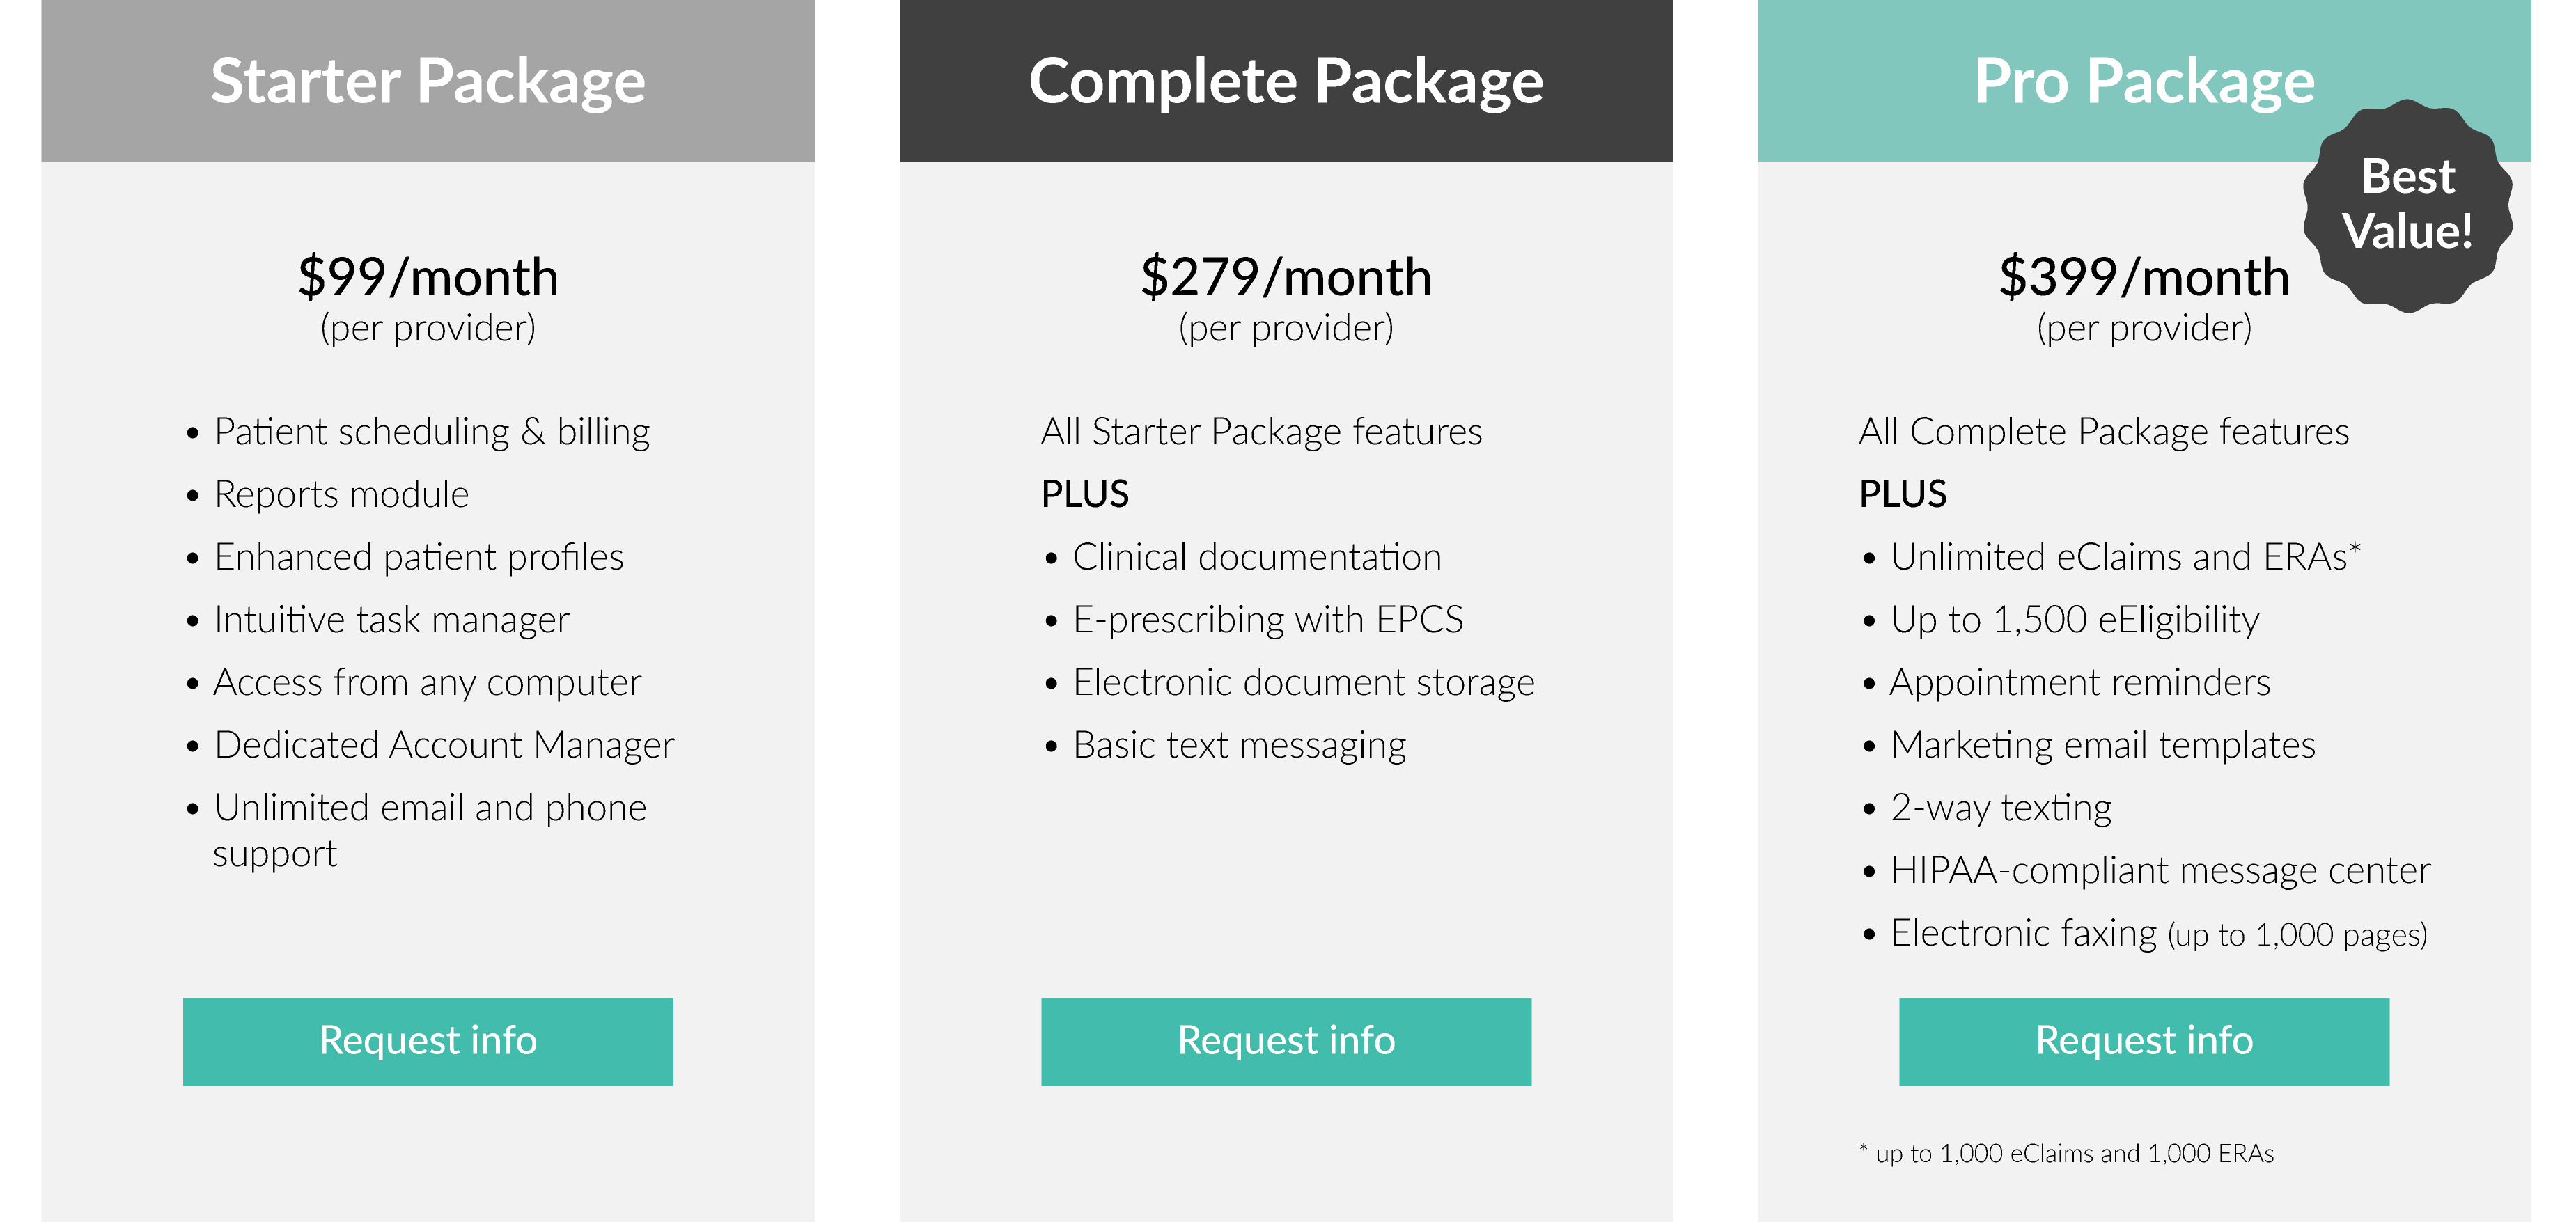Click Dedicated Account Manager feature
The width and height of the screenshot is (2576, 1222).
(x=444, y=745)
